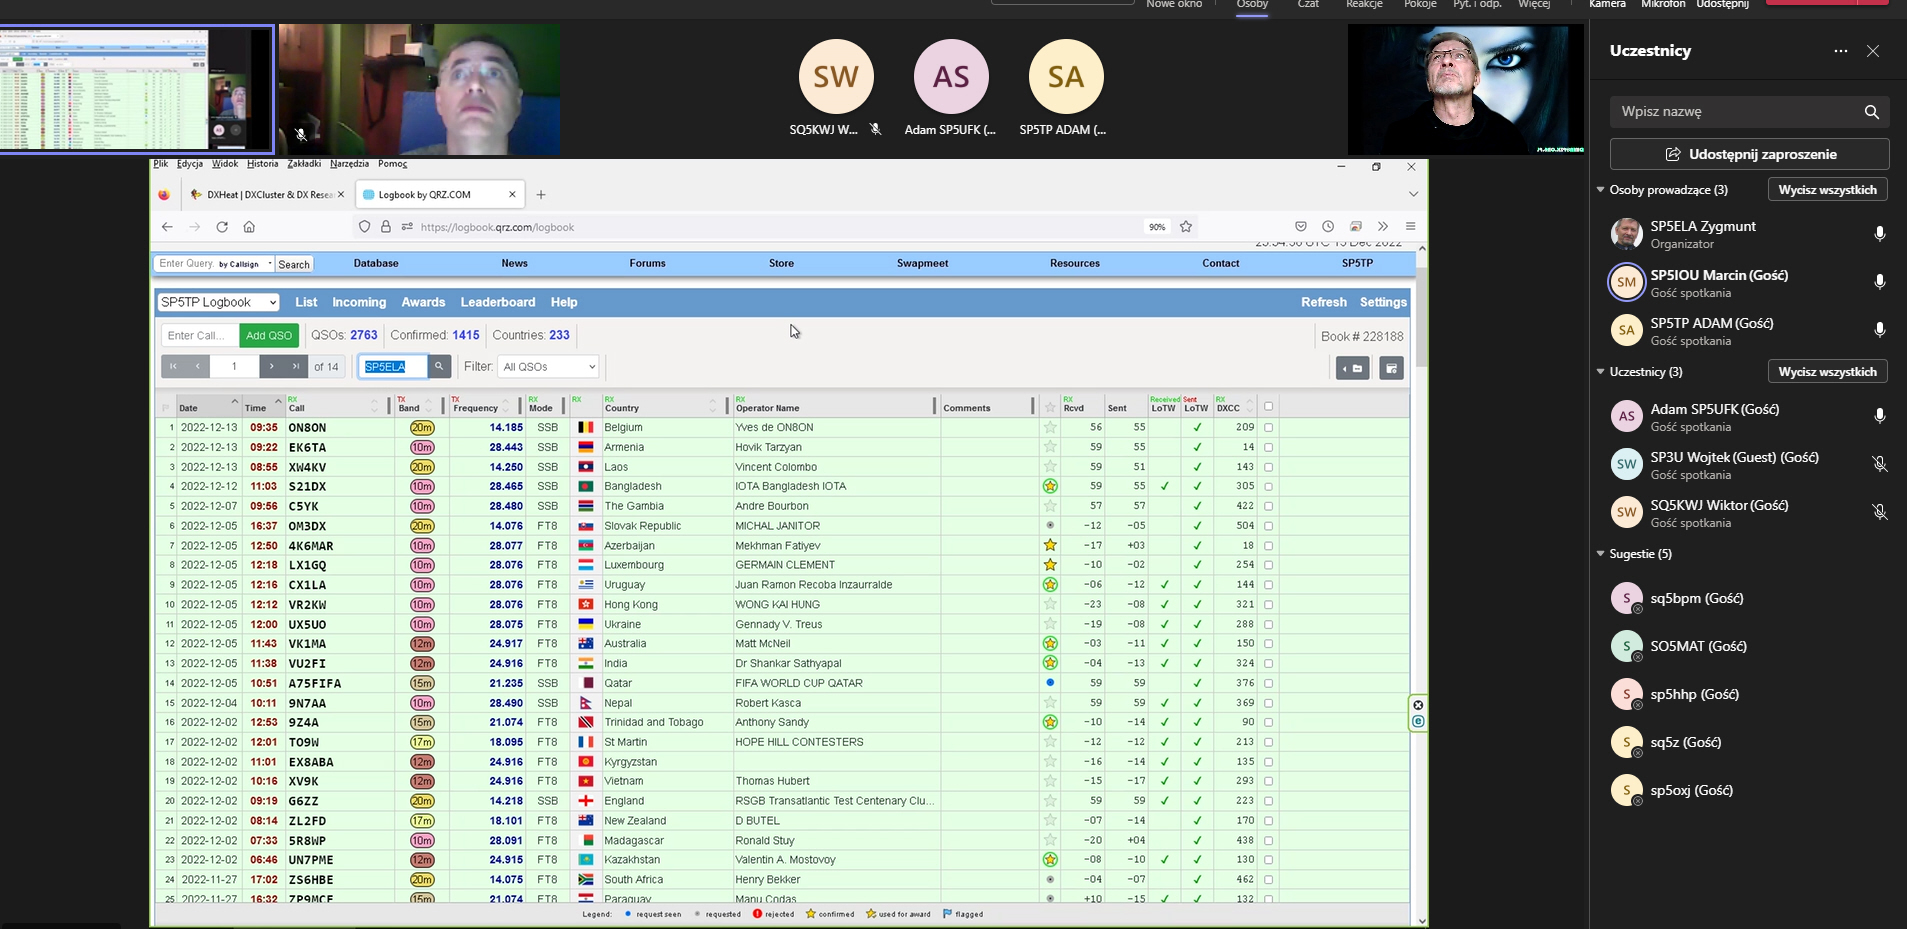Screen dimensions: 1907x929
Task: Open the SP5TP Logbook dropdown
Action: (218, 302)
